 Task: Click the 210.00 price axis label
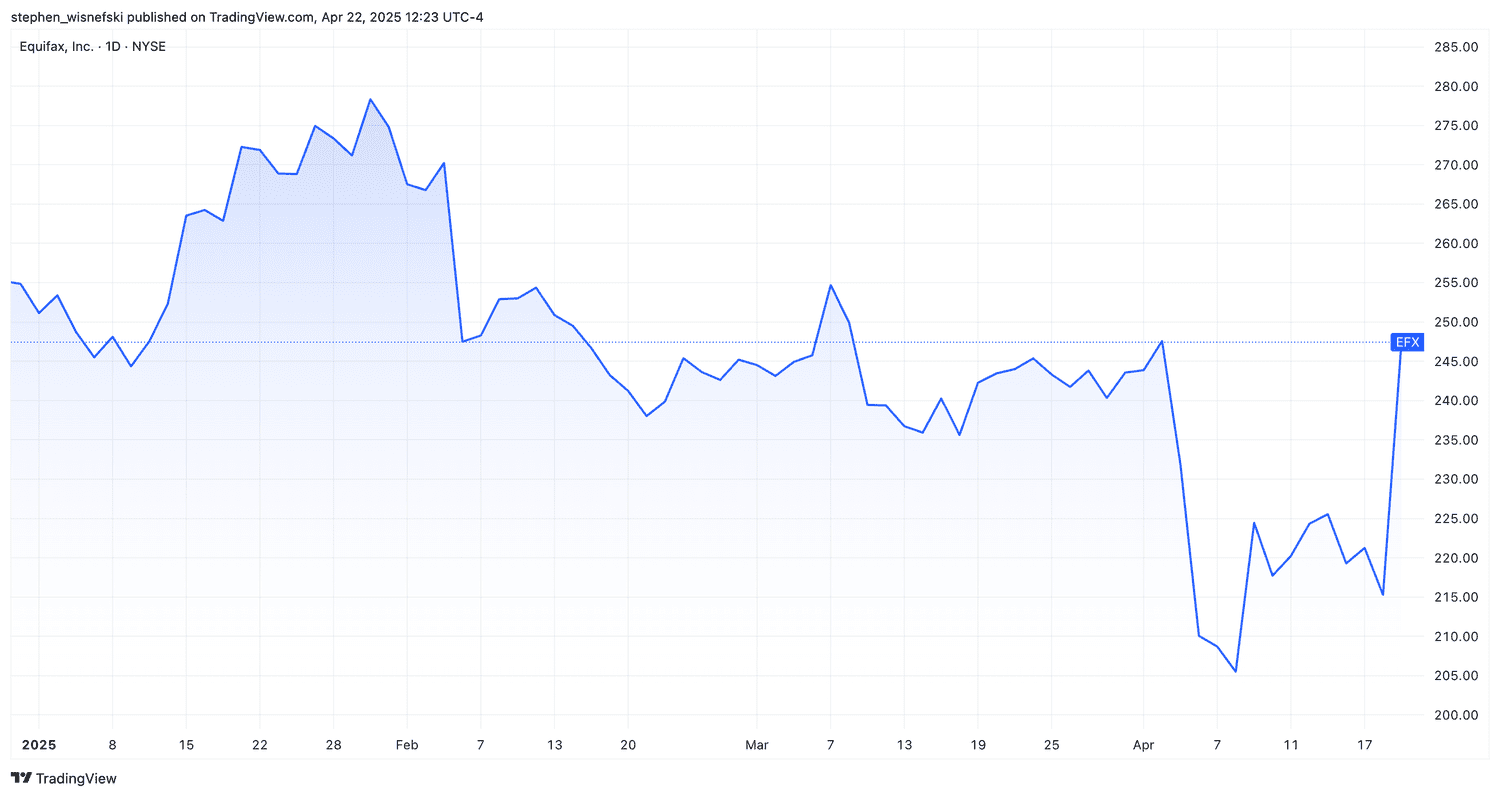[1454, 637]
